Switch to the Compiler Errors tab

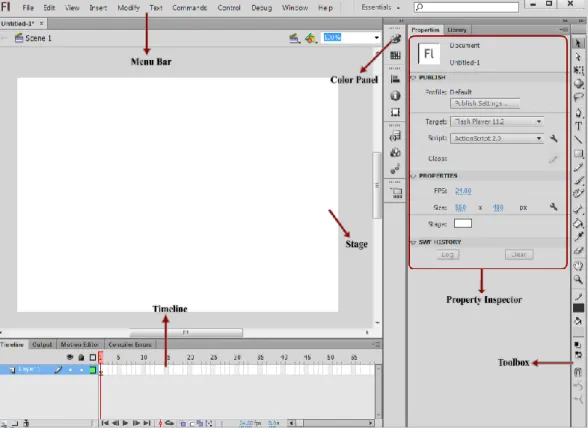pos(130,344)
